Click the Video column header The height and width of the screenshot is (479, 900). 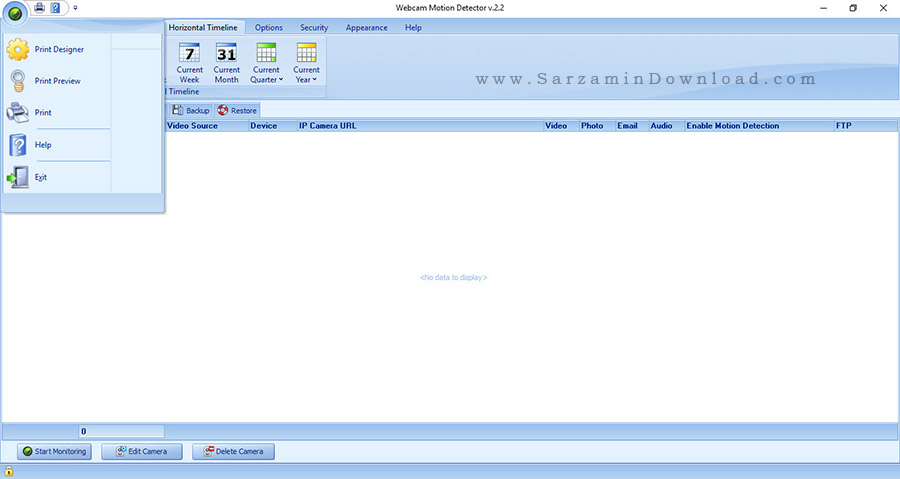coord(561,126)
